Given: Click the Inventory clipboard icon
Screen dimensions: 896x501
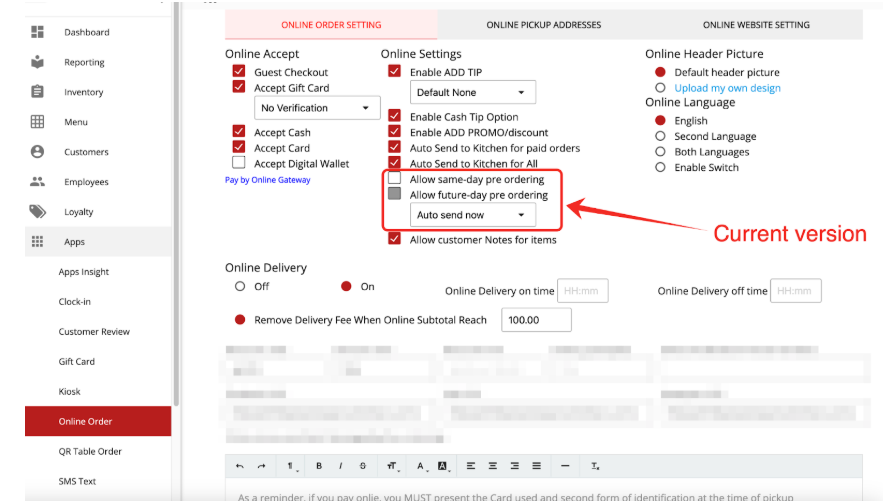Looking at the screenshot, I should [x=37, y=91].
